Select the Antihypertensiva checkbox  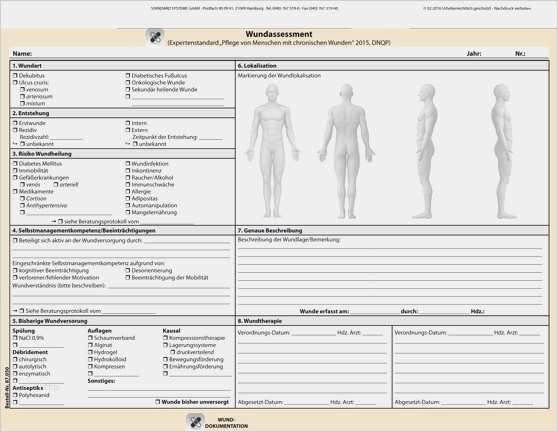click(x=22, y=205)
